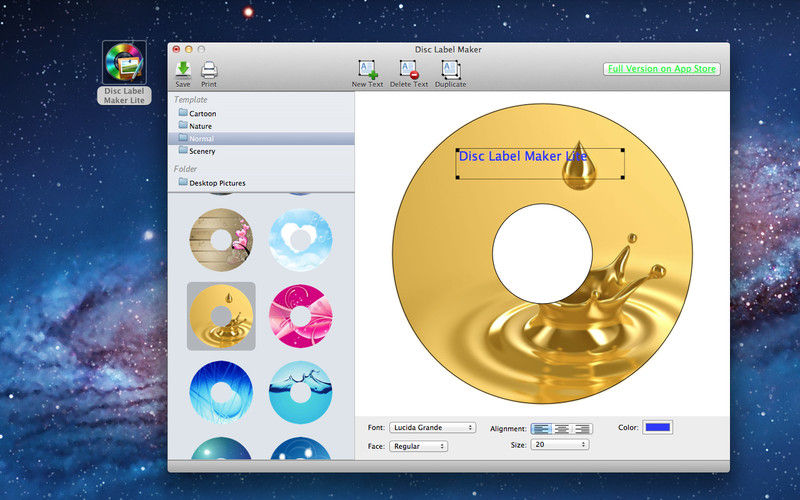
Task: Open the Face dropdown Regular
Action: (x=418, y=446)
